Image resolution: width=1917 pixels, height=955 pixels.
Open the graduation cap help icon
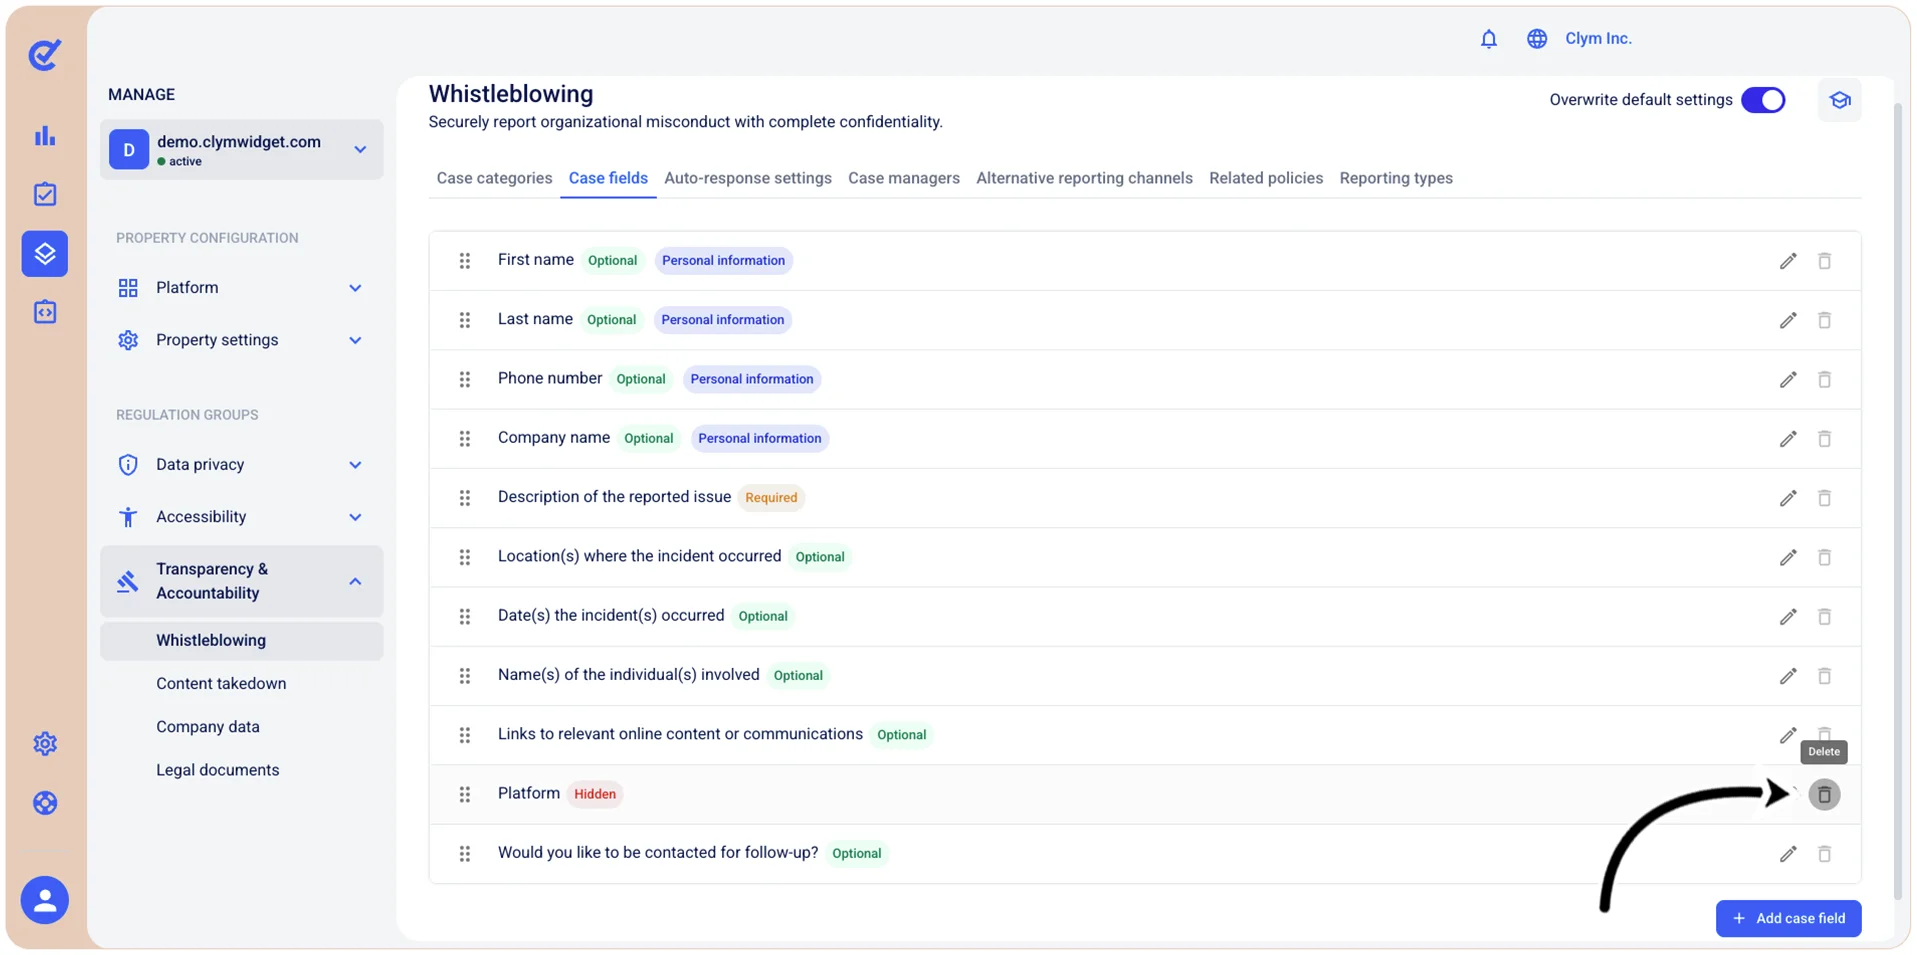[1839, 100]
